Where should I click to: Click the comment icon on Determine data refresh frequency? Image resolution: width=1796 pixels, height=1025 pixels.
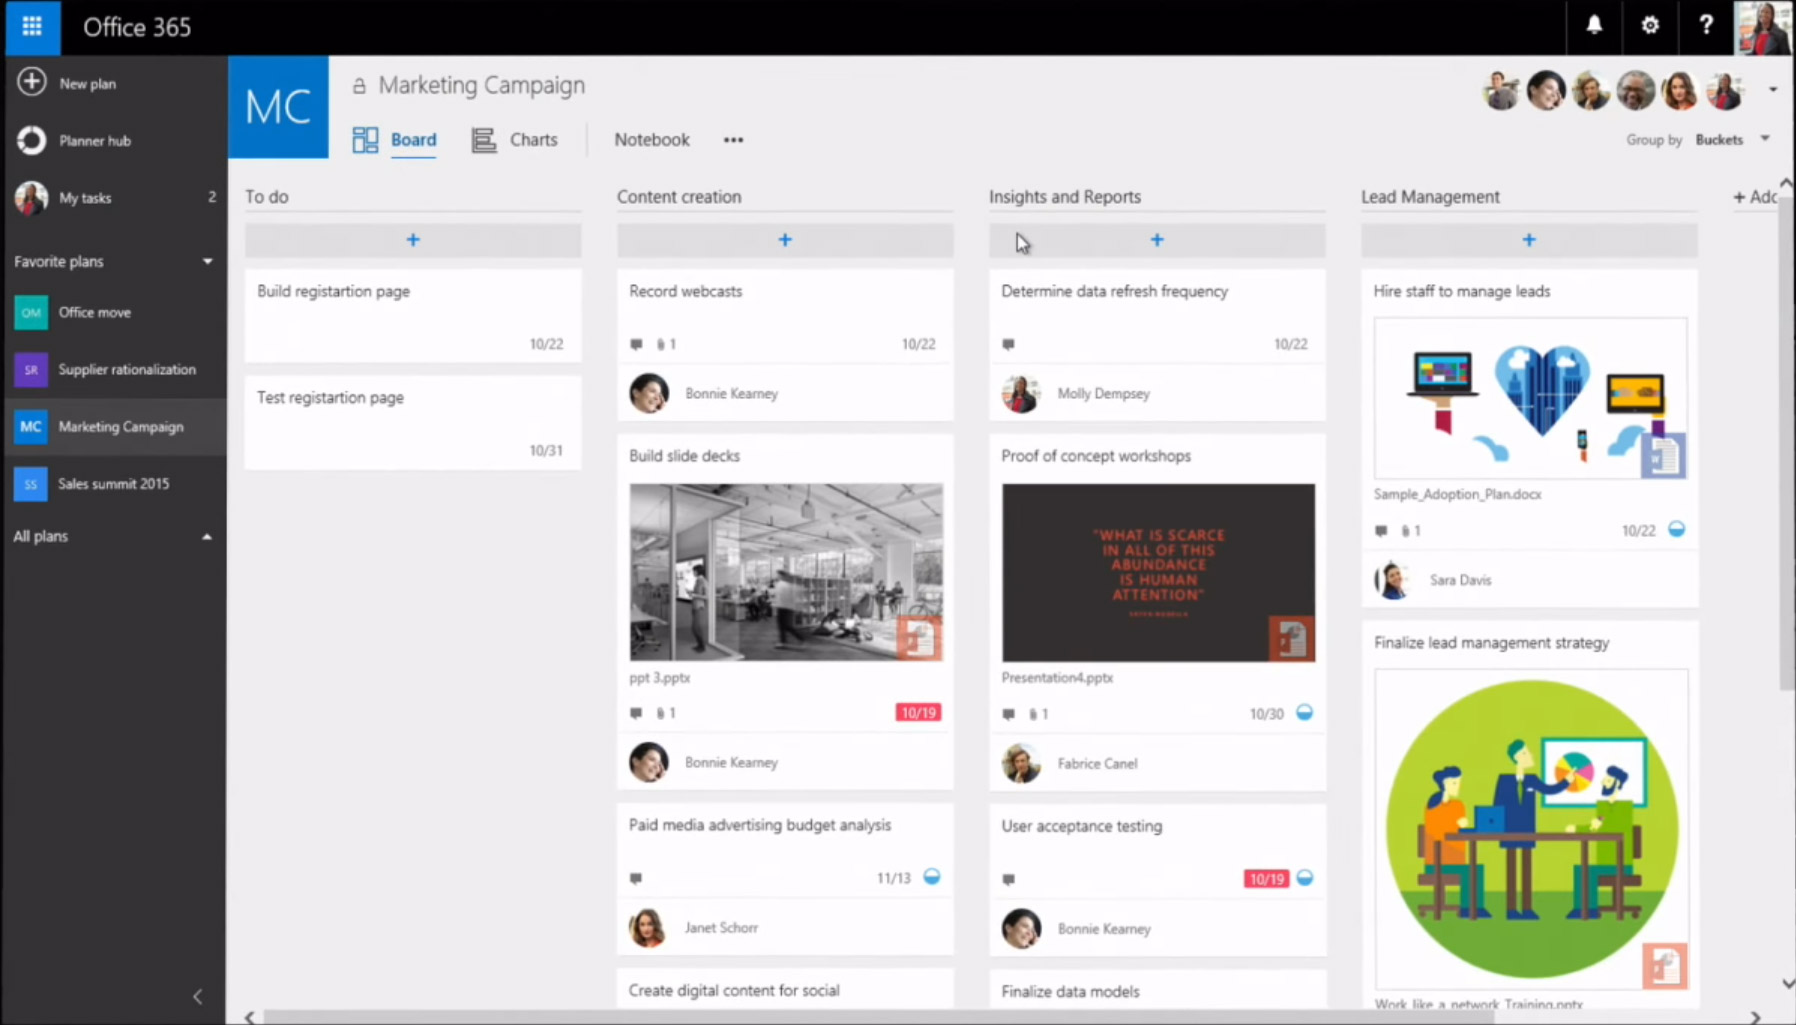click(x=1008, y=344)
